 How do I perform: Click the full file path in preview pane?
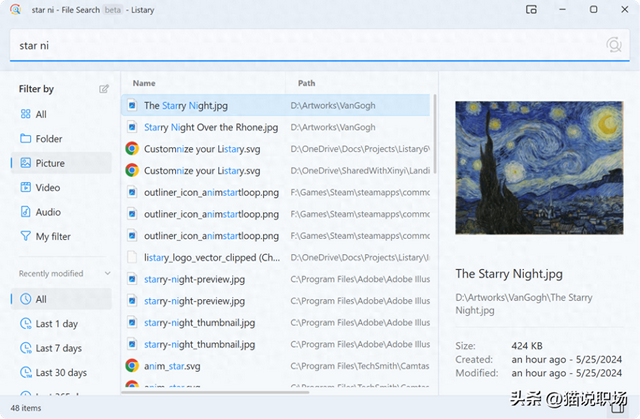(524, 304)
